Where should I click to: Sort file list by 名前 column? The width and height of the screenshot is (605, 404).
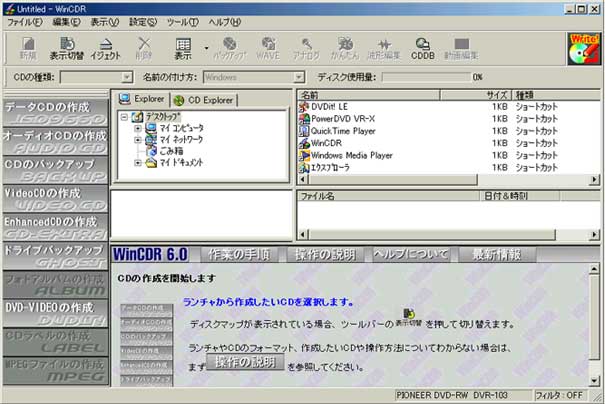[x=368, y=95]
